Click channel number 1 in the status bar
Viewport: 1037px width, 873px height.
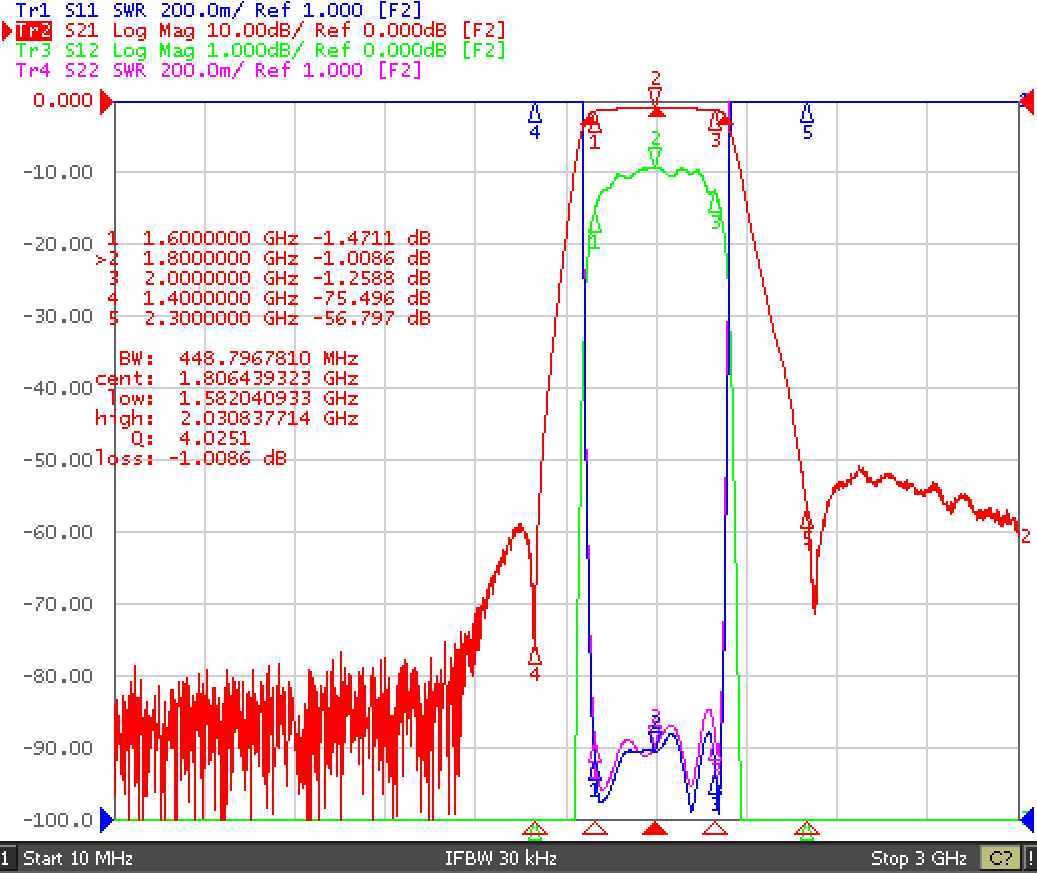point(5,858)
